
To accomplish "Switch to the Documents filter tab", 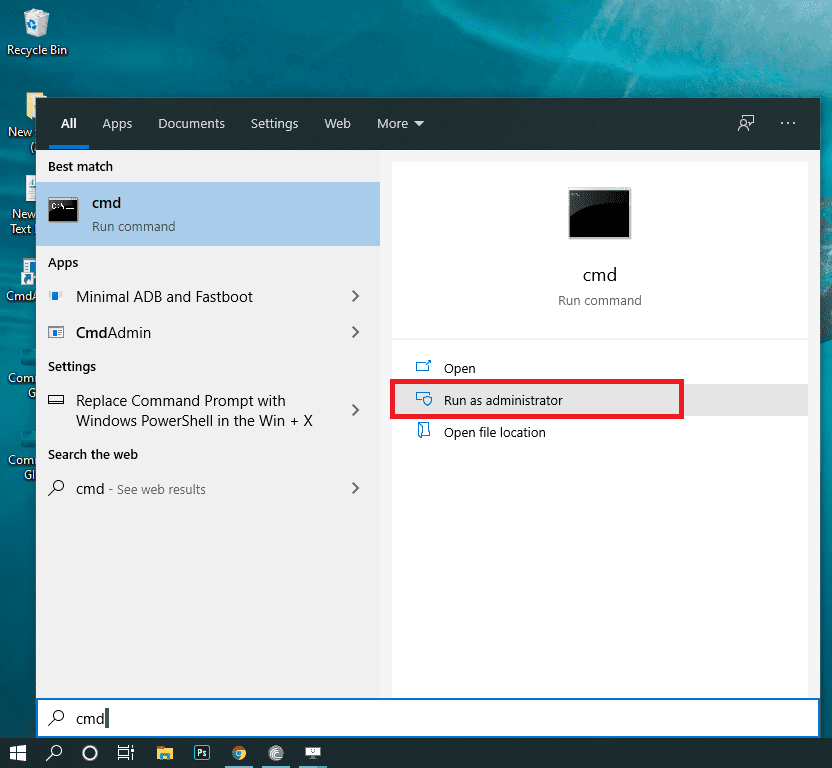I will [x=191, y=124].
